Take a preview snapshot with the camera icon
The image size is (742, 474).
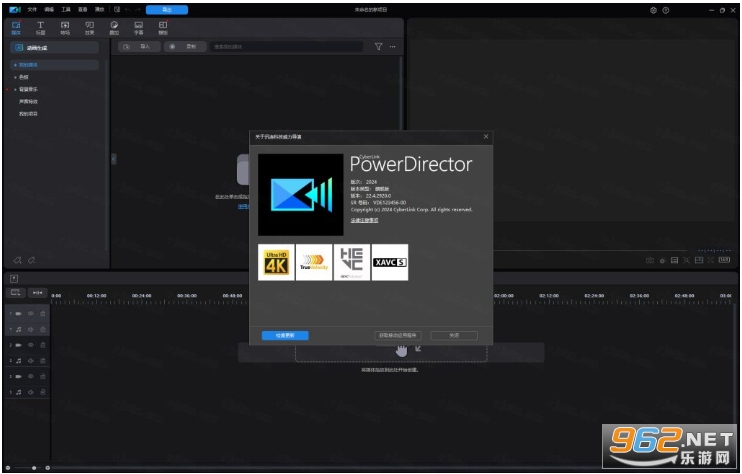pos(650,260)
